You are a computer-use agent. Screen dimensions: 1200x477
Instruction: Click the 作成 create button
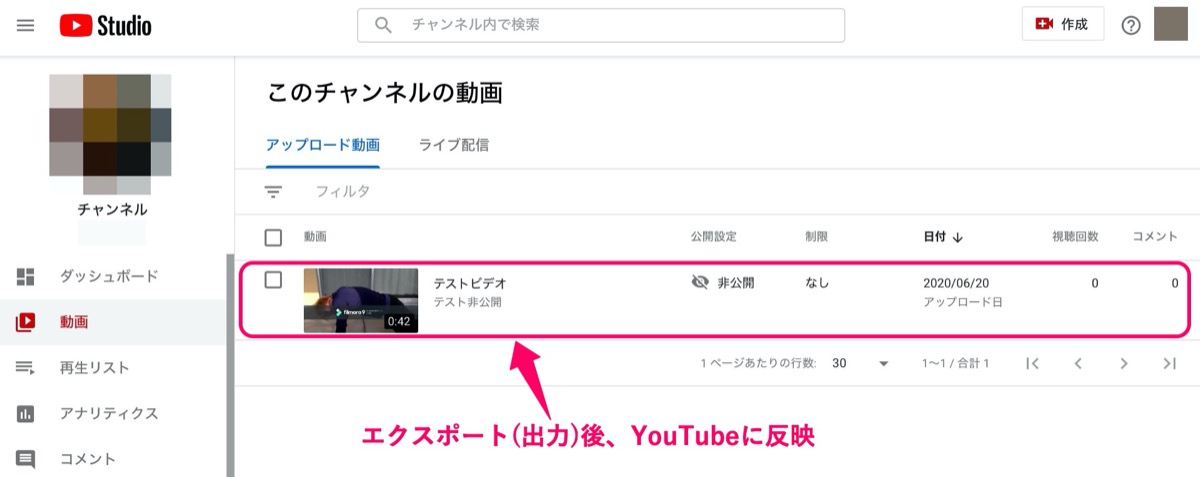[x=1062, y=24]
